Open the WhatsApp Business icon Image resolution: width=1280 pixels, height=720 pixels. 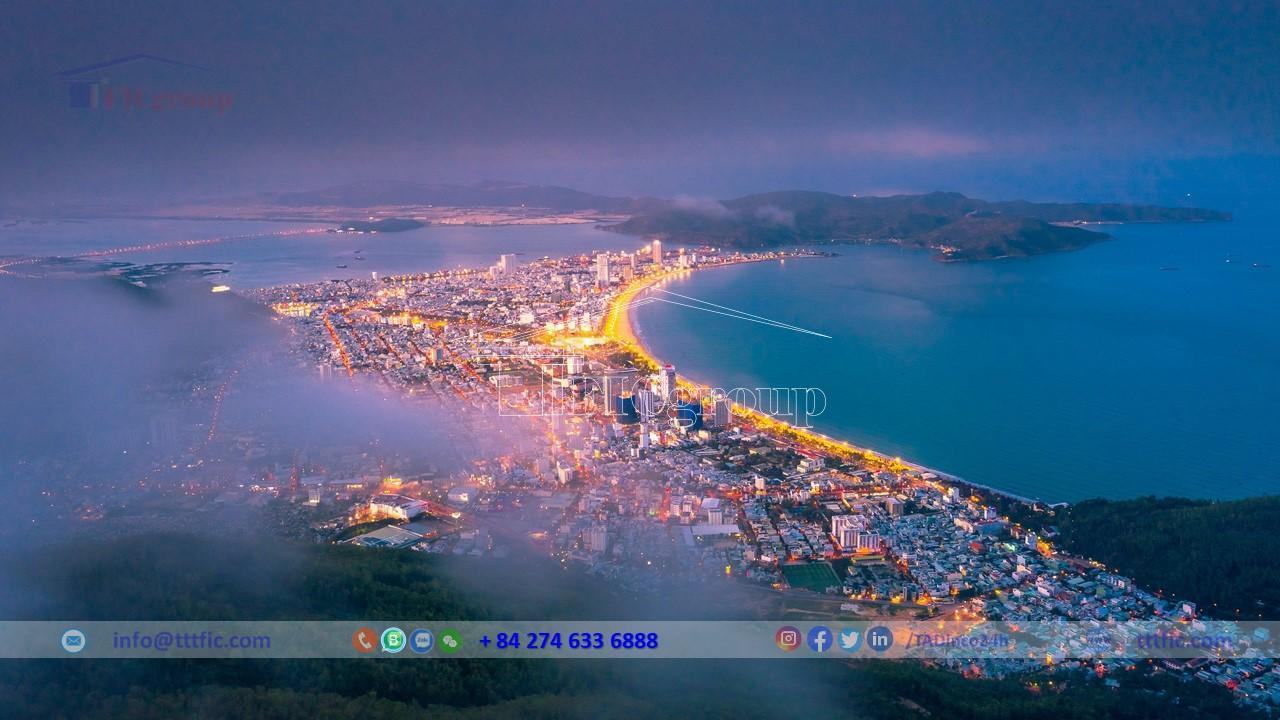pyautogui.click(x=393, y=640)
